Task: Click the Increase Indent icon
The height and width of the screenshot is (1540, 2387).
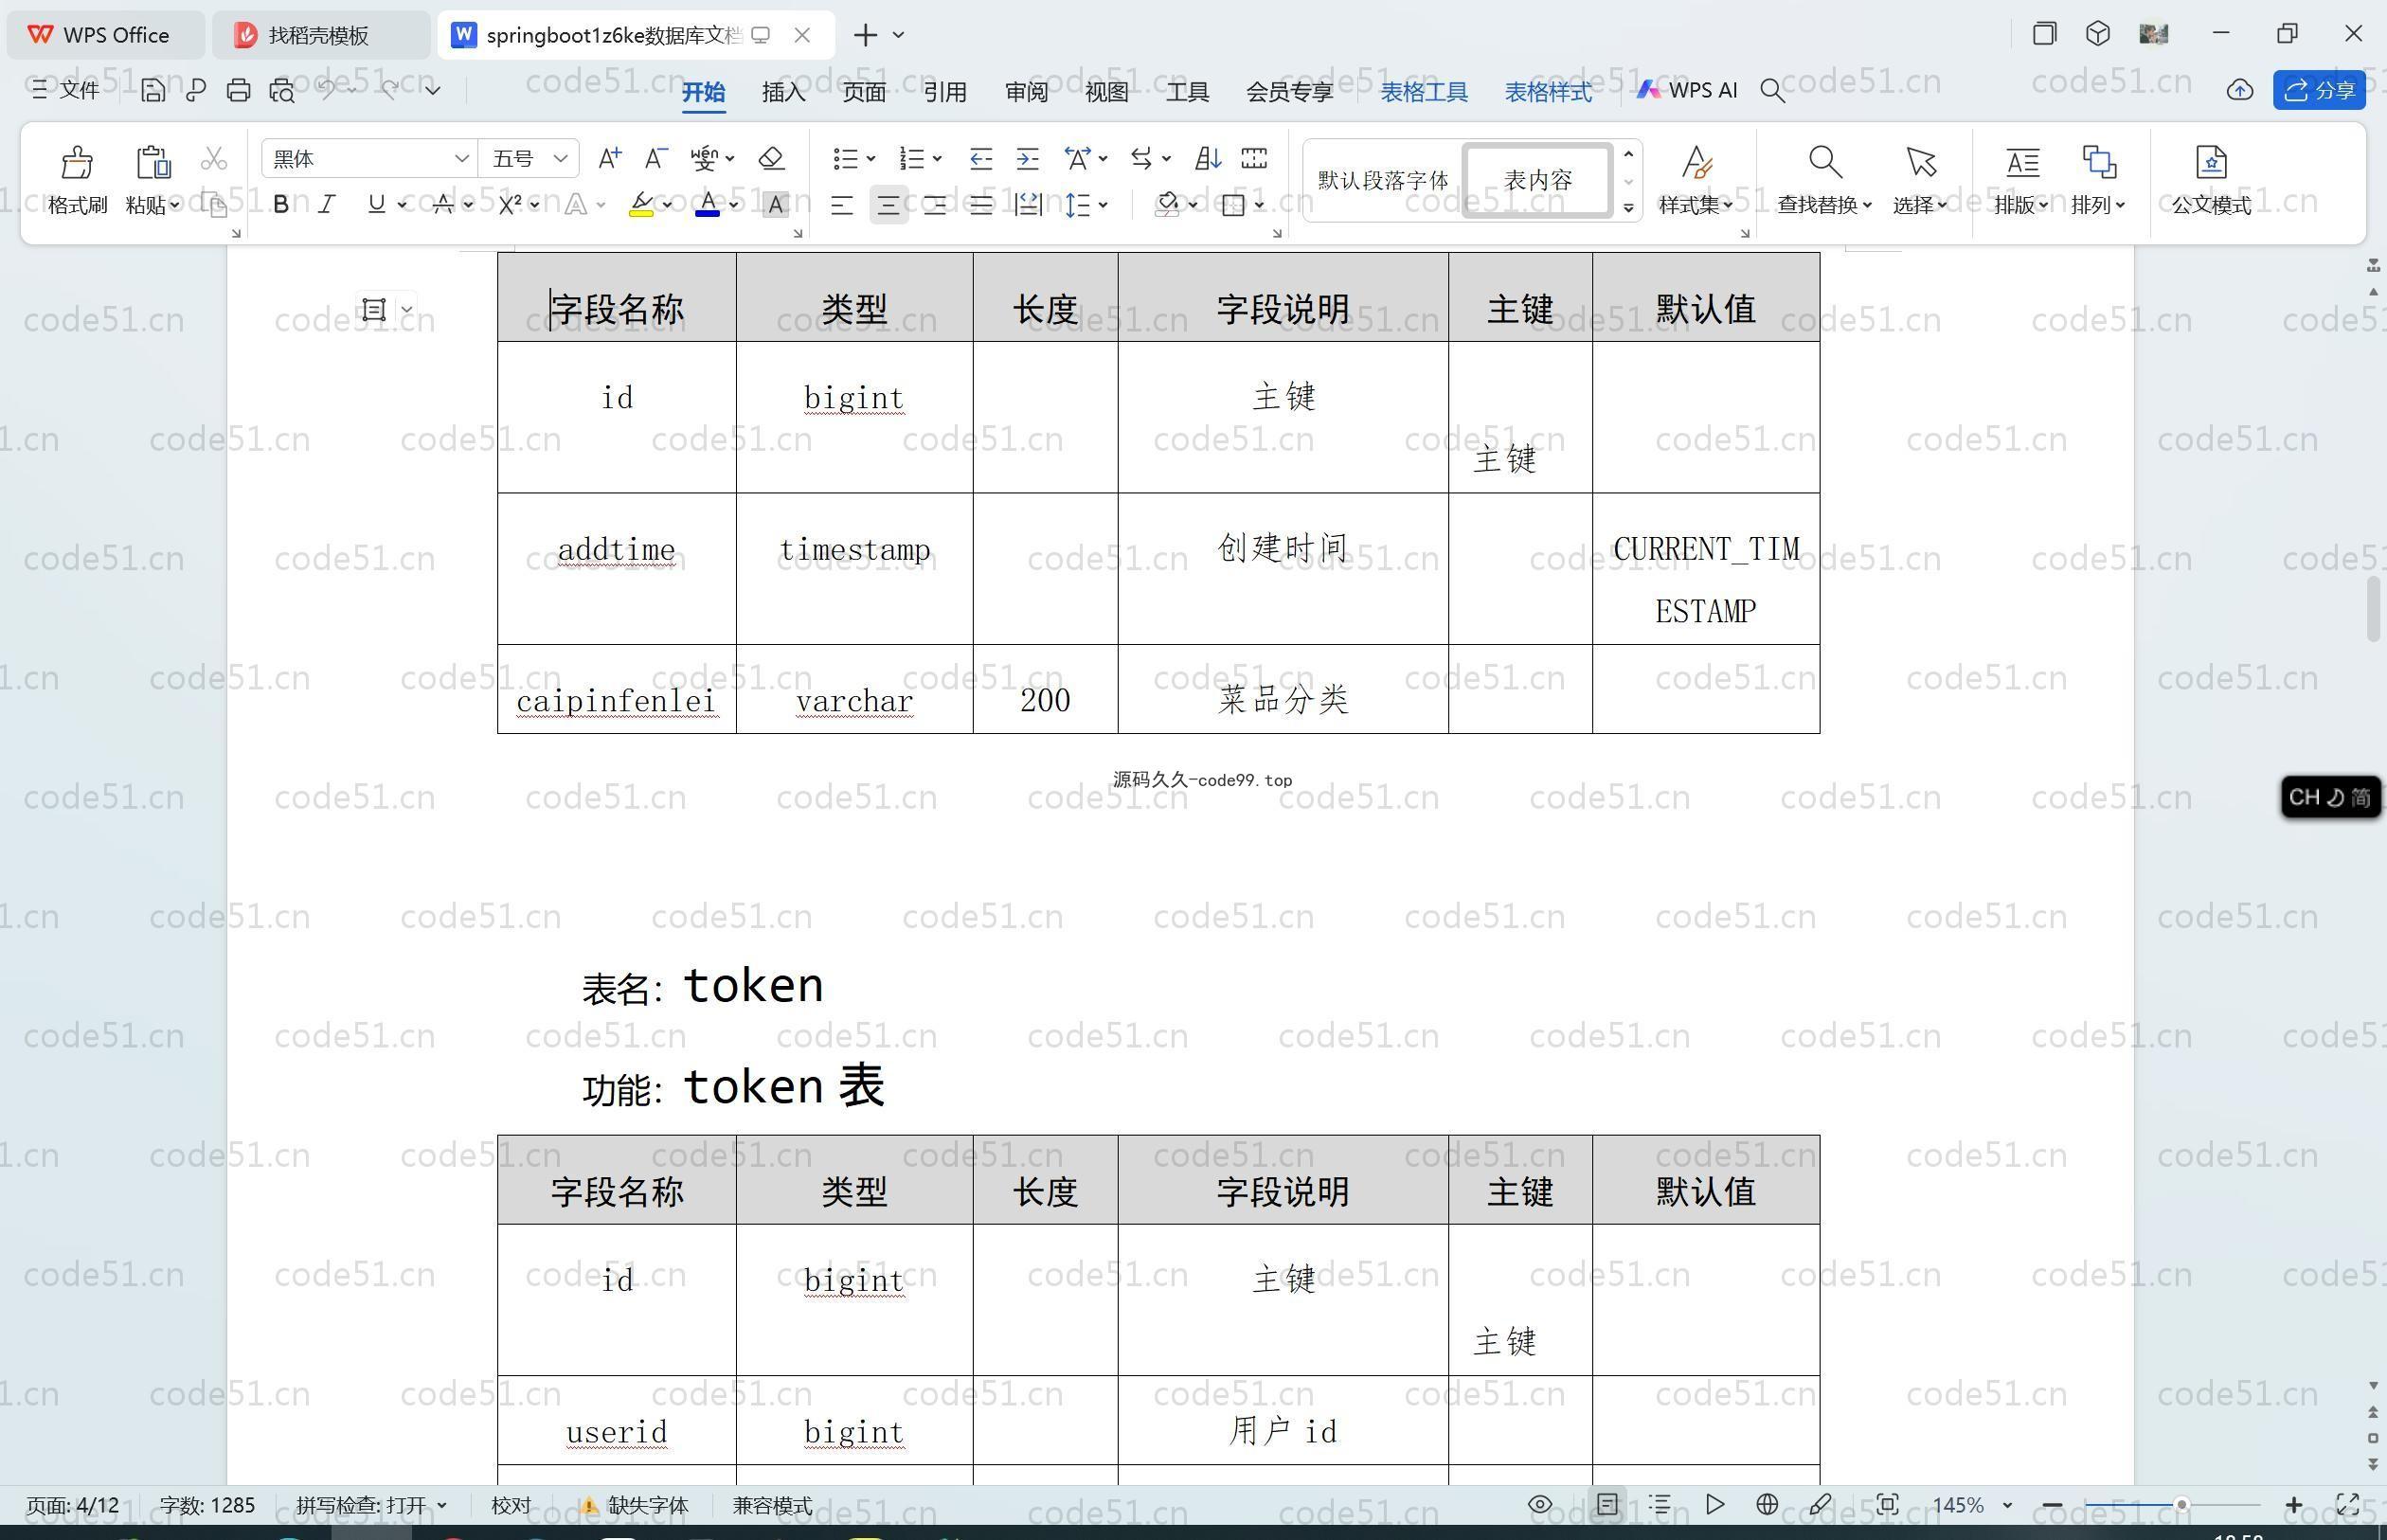Action: tap(1027, 158)
